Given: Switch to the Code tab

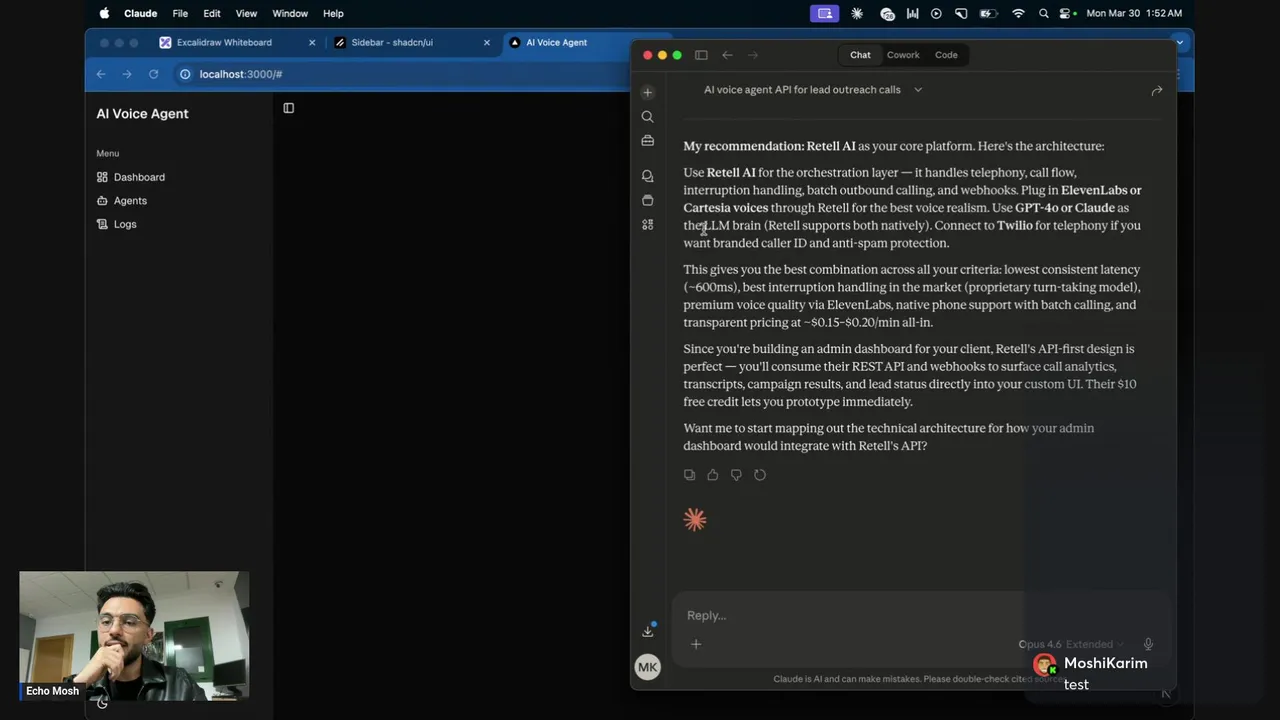Looking at the screenshot, I should (x=946, y=55).
